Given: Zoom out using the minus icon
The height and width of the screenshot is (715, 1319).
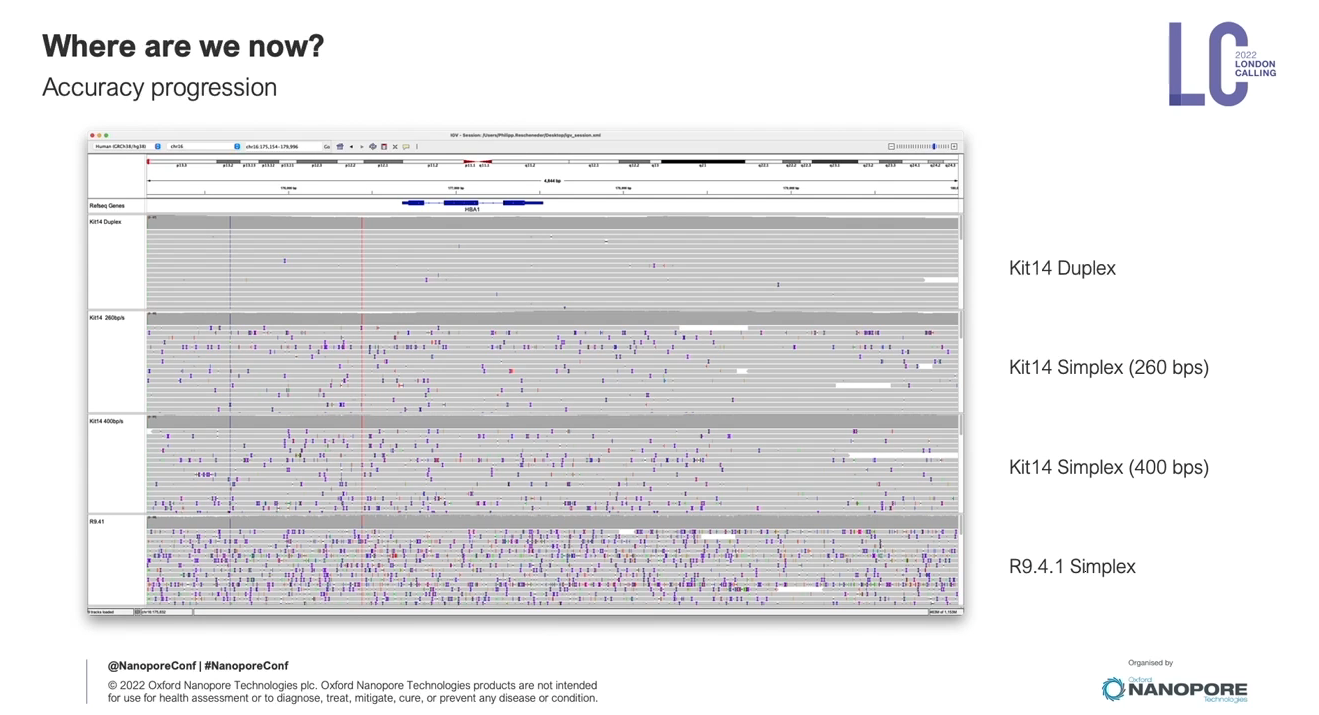Looking at the screenshot, I should (891, 147).
